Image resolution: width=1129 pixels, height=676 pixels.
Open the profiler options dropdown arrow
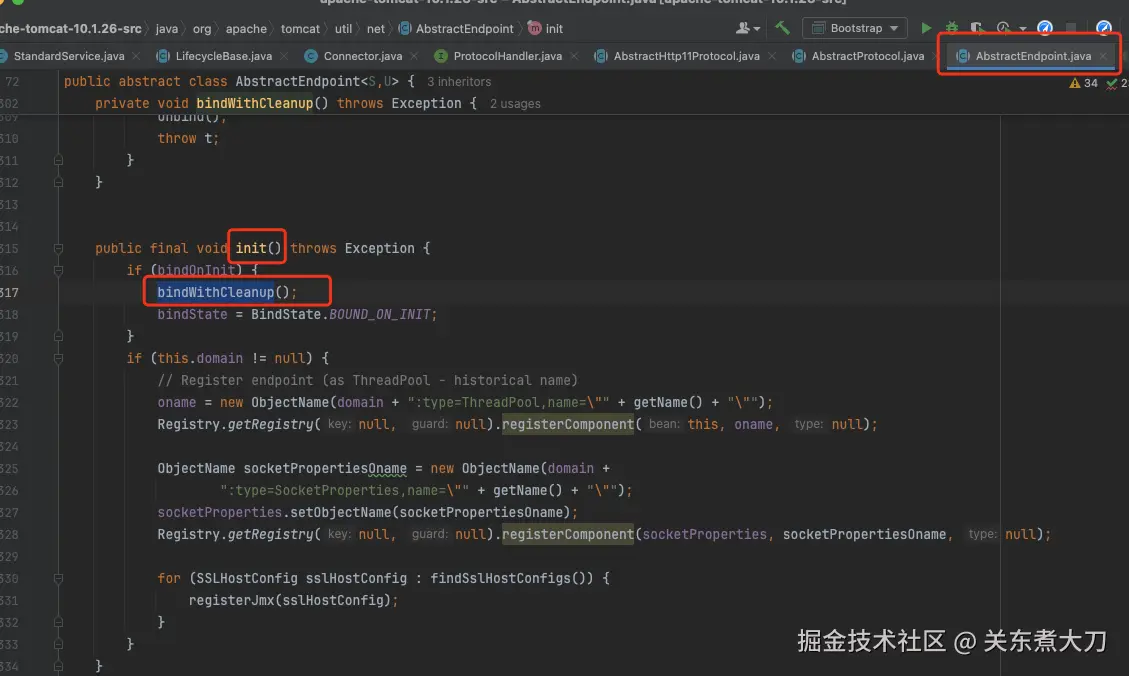point(1022,29)
